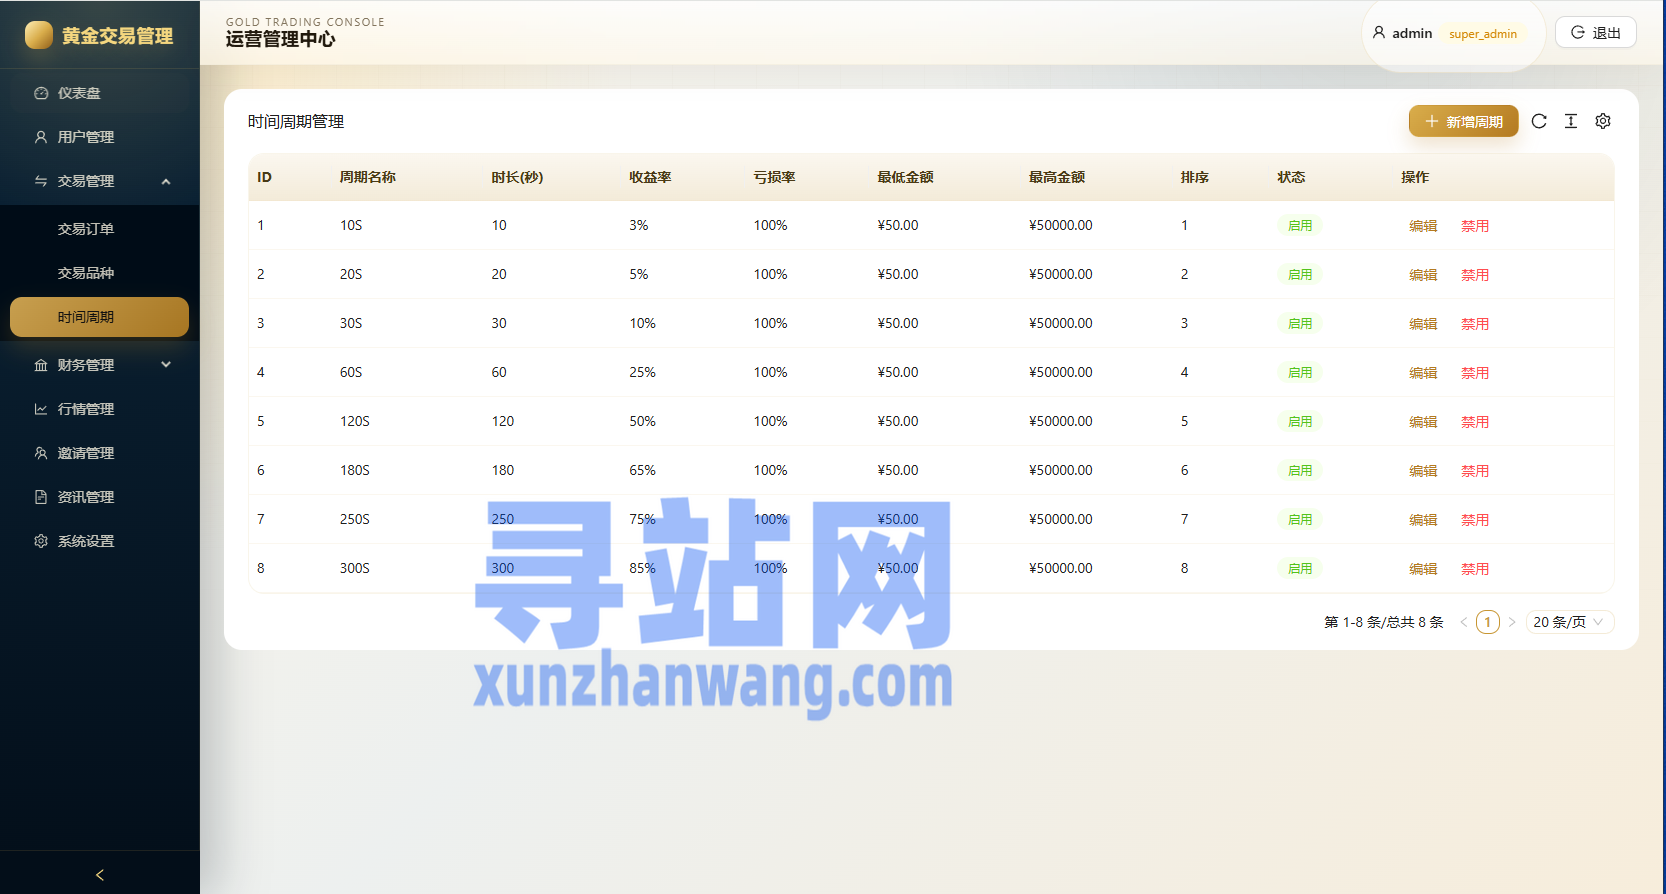1666x894 pixels.
Task: Open 交易订单 submenu item
Action: (100, 229)
